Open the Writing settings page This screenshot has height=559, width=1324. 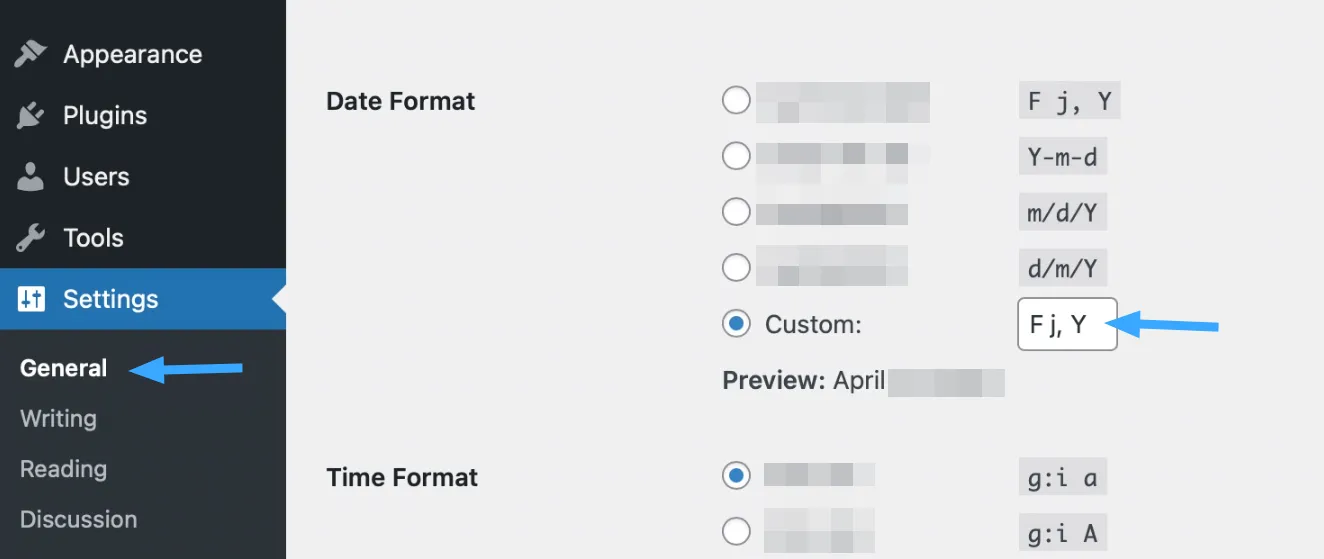pyautogui.click(x=58, y=418)
